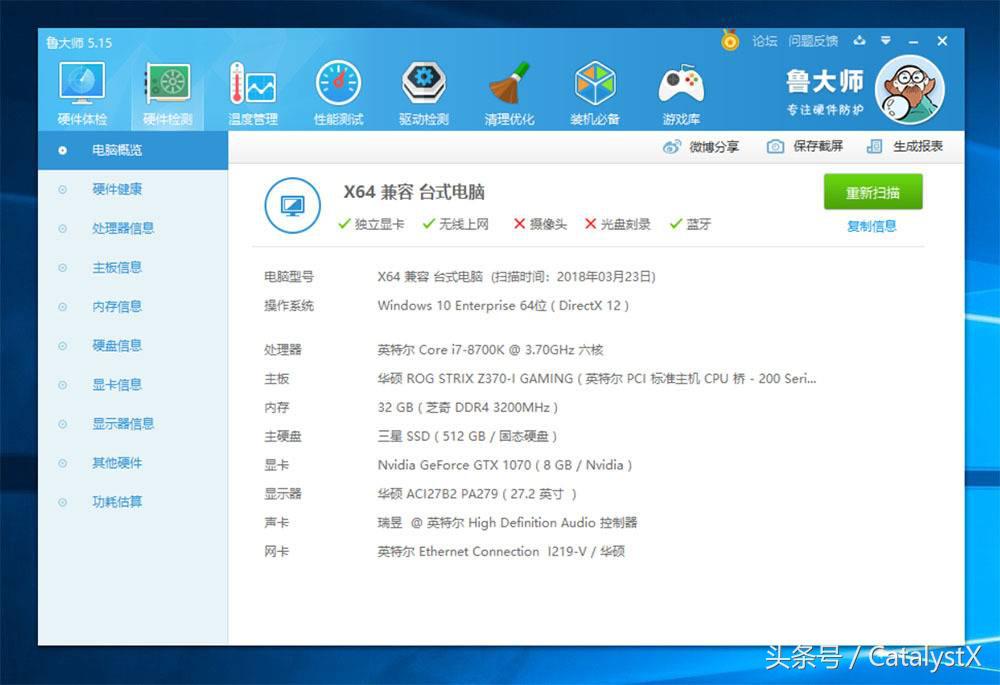
Task: Switch to 显卡信息 sidebar item
Action: tap(117, 384)
